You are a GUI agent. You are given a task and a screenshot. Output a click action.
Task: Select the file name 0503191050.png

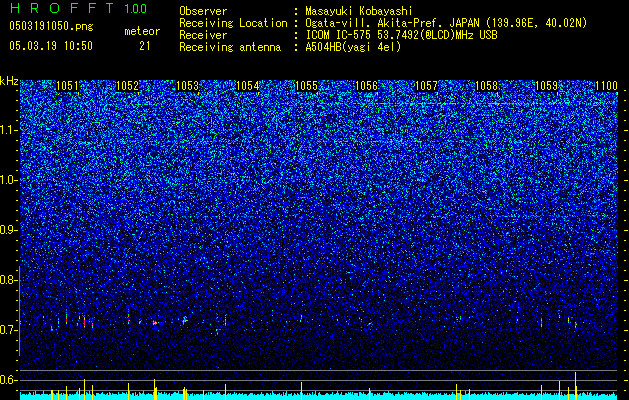(51, 26)
